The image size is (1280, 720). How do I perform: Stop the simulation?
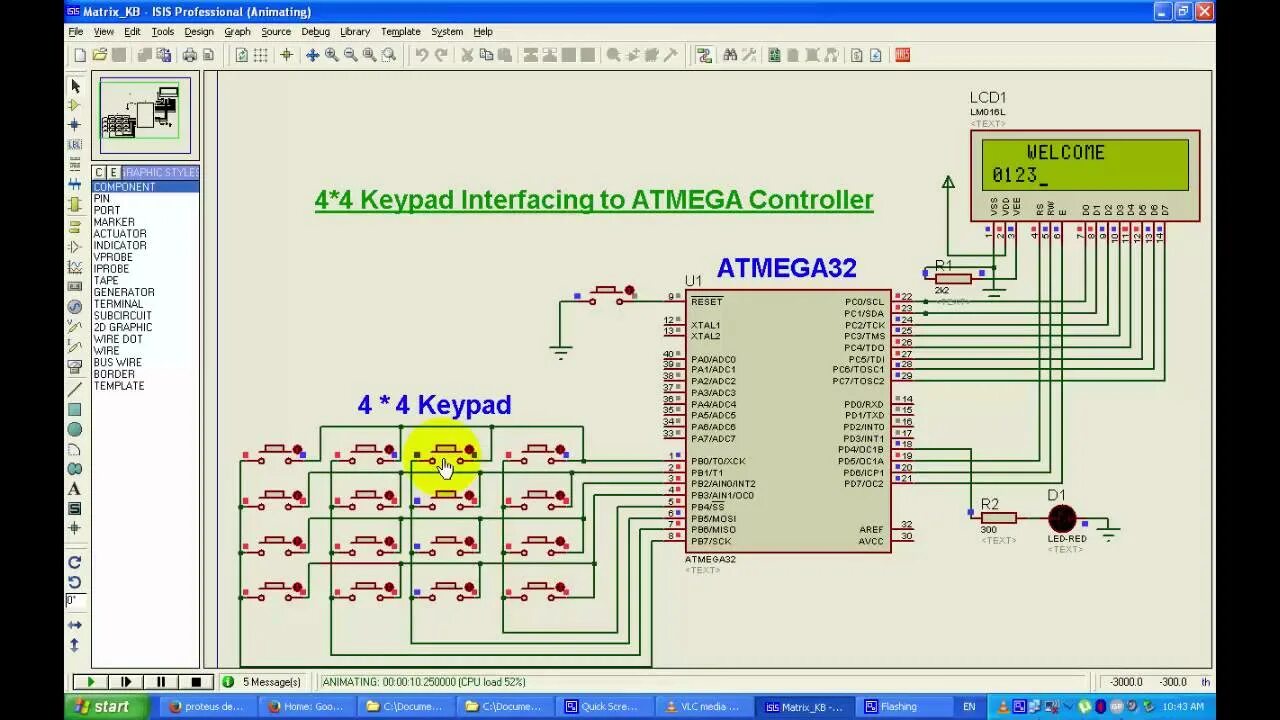(x=196, y=682)
